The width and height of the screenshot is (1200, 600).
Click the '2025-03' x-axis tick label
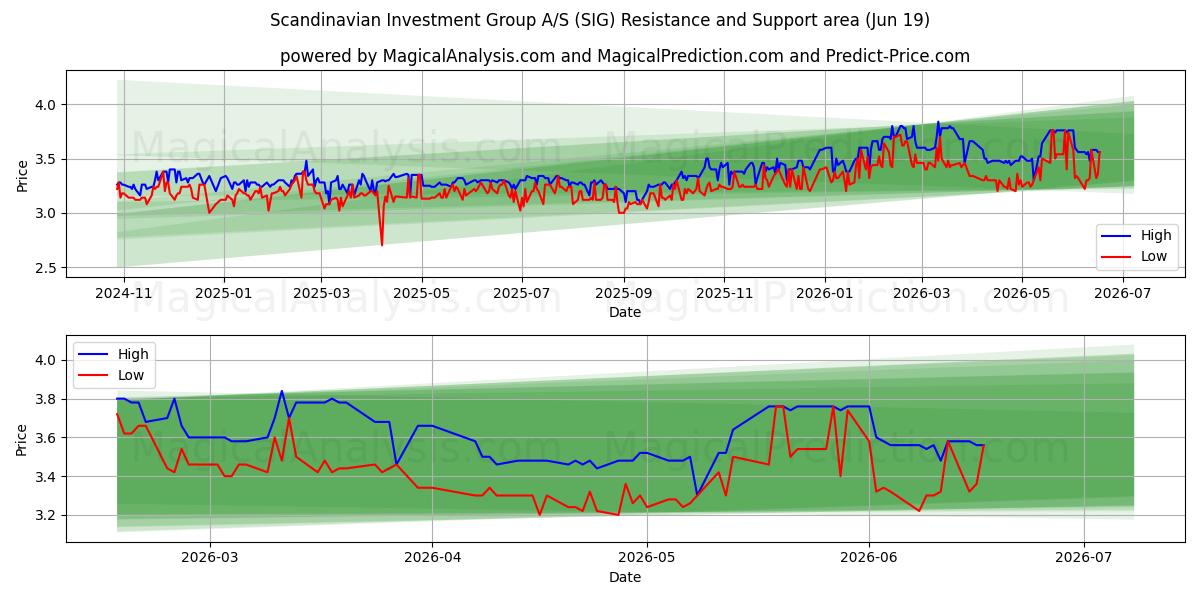pos(321,293)
